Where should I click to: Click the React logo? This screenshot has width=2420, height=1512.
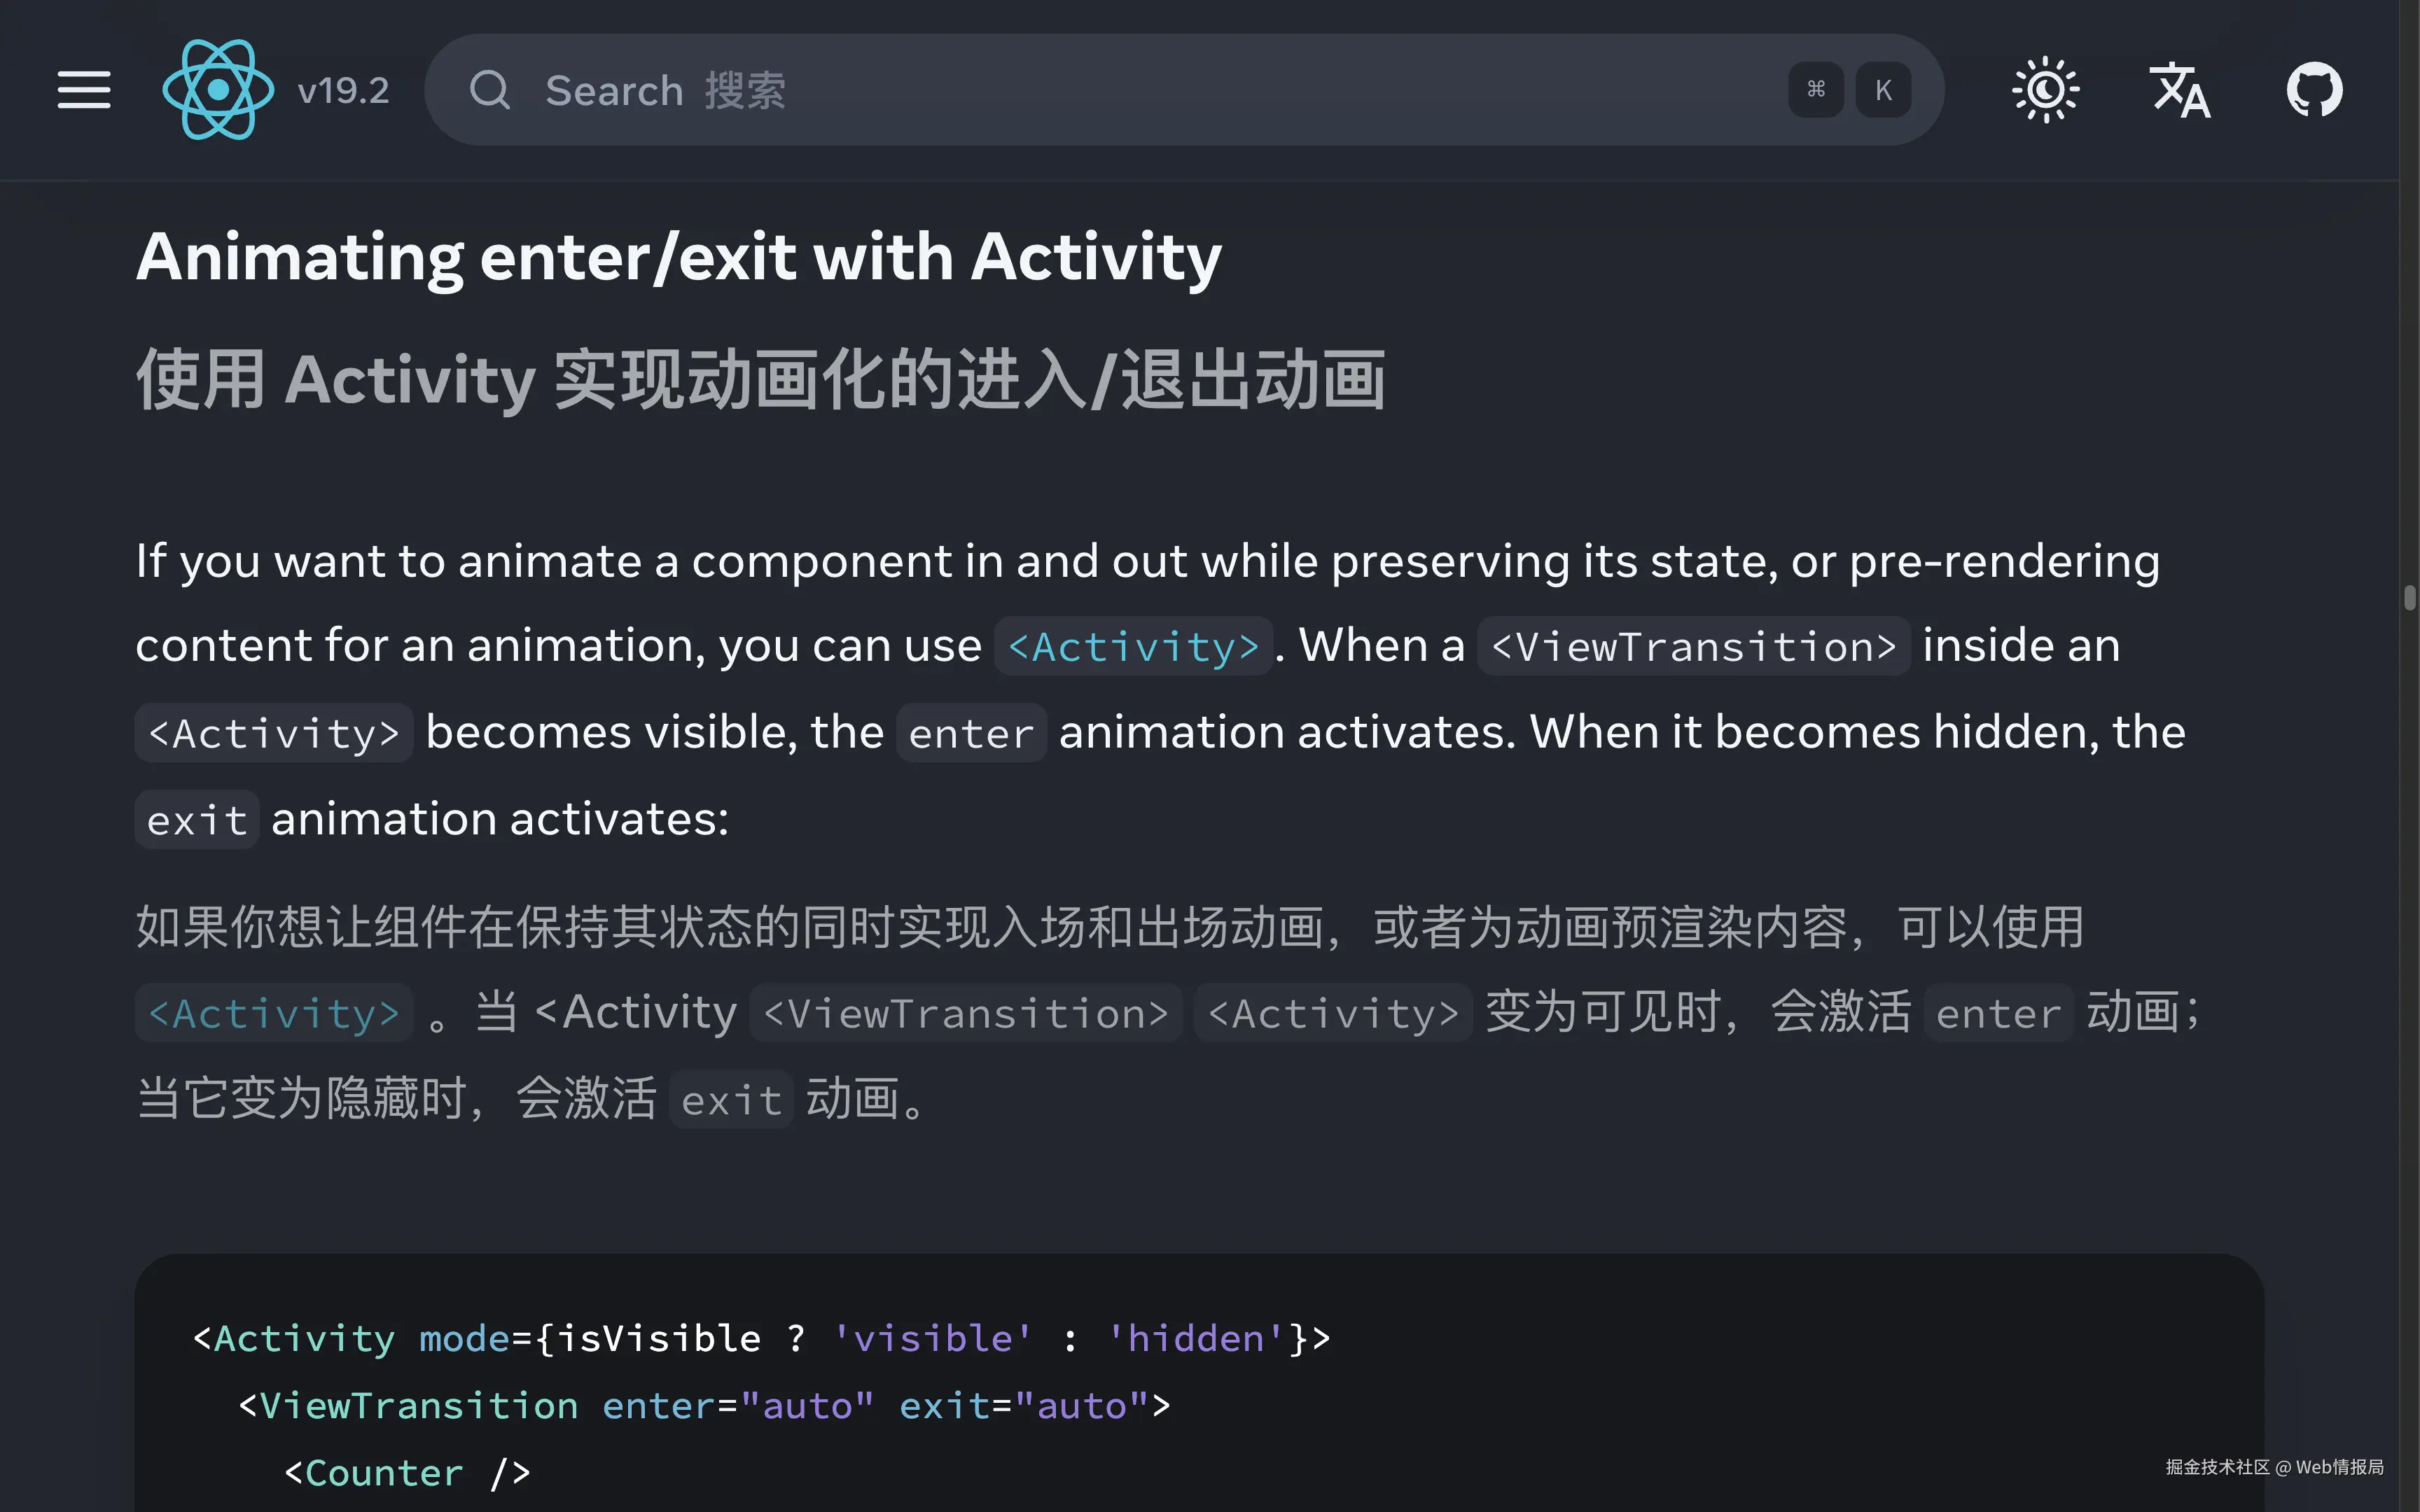218,90
